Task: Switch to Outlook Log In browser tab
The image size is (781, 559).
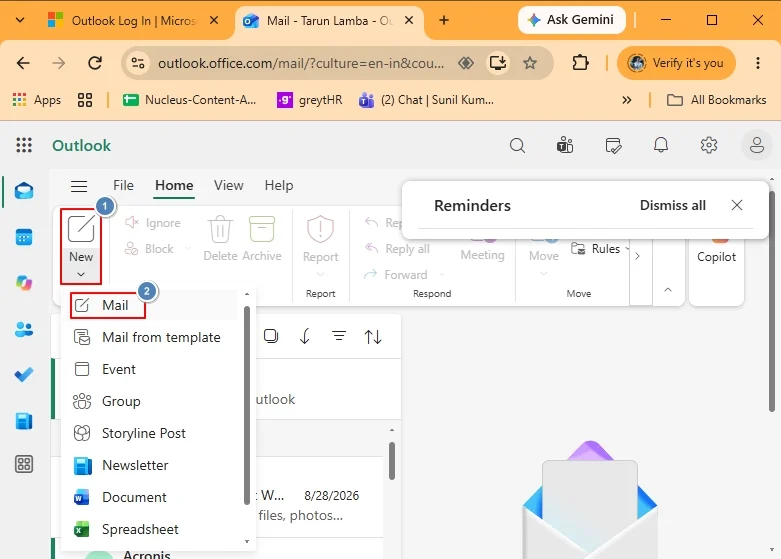Action: pos(132,21)
